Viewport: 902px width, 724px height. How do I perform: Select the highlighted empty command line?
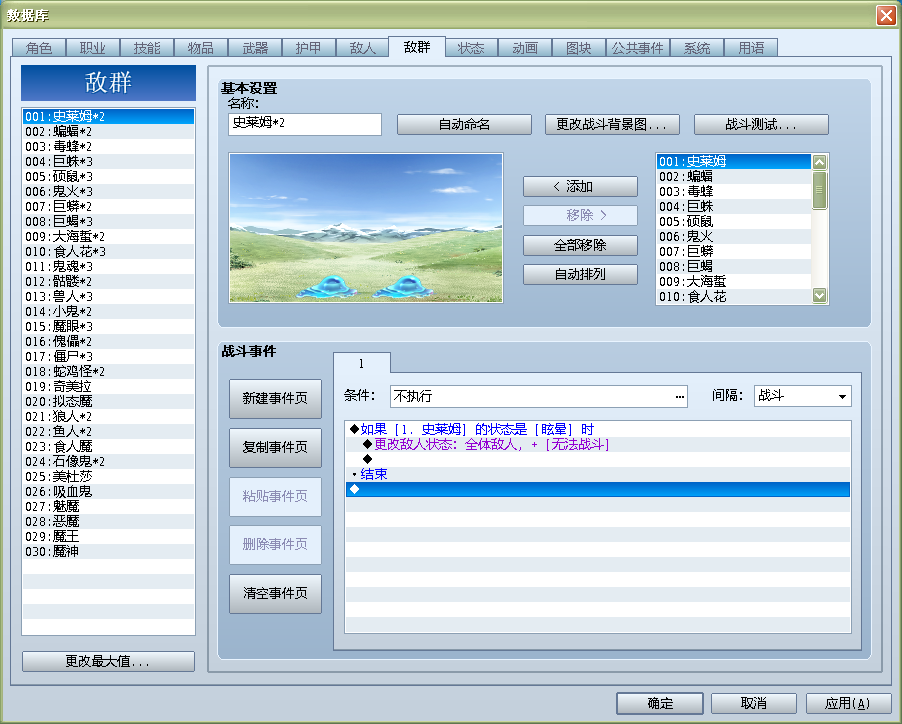point(597,489)
